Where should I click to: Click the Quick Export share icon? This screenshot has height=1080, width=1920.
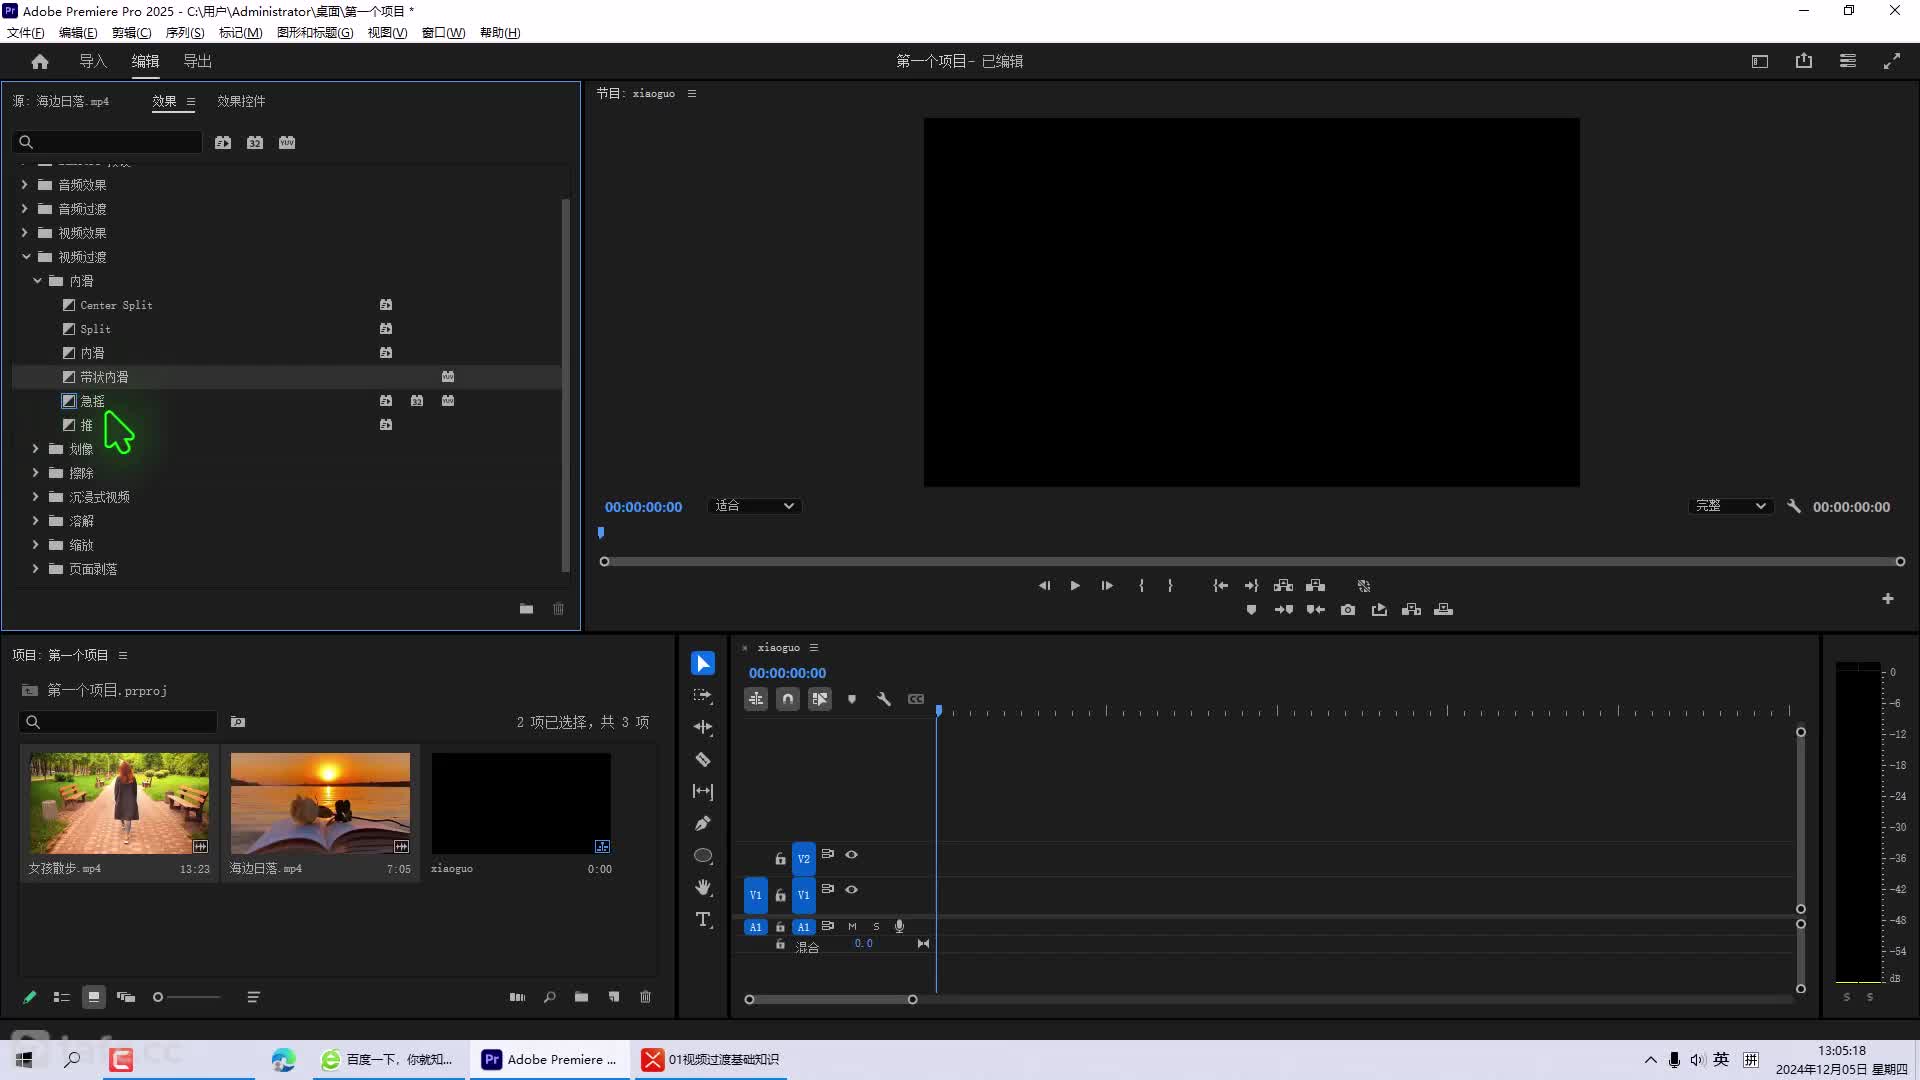1804,62
